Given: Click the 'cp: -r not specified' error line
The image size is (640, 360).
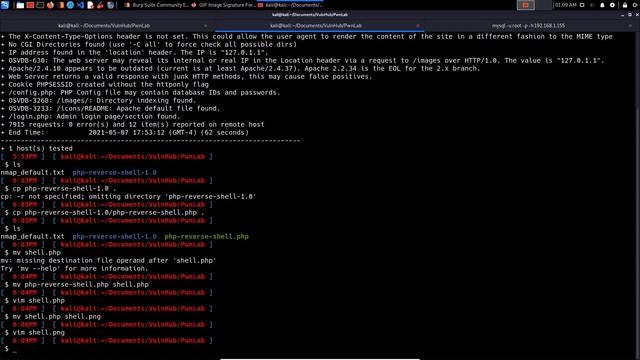Looking at the screenshot, I should coord(128,197).
